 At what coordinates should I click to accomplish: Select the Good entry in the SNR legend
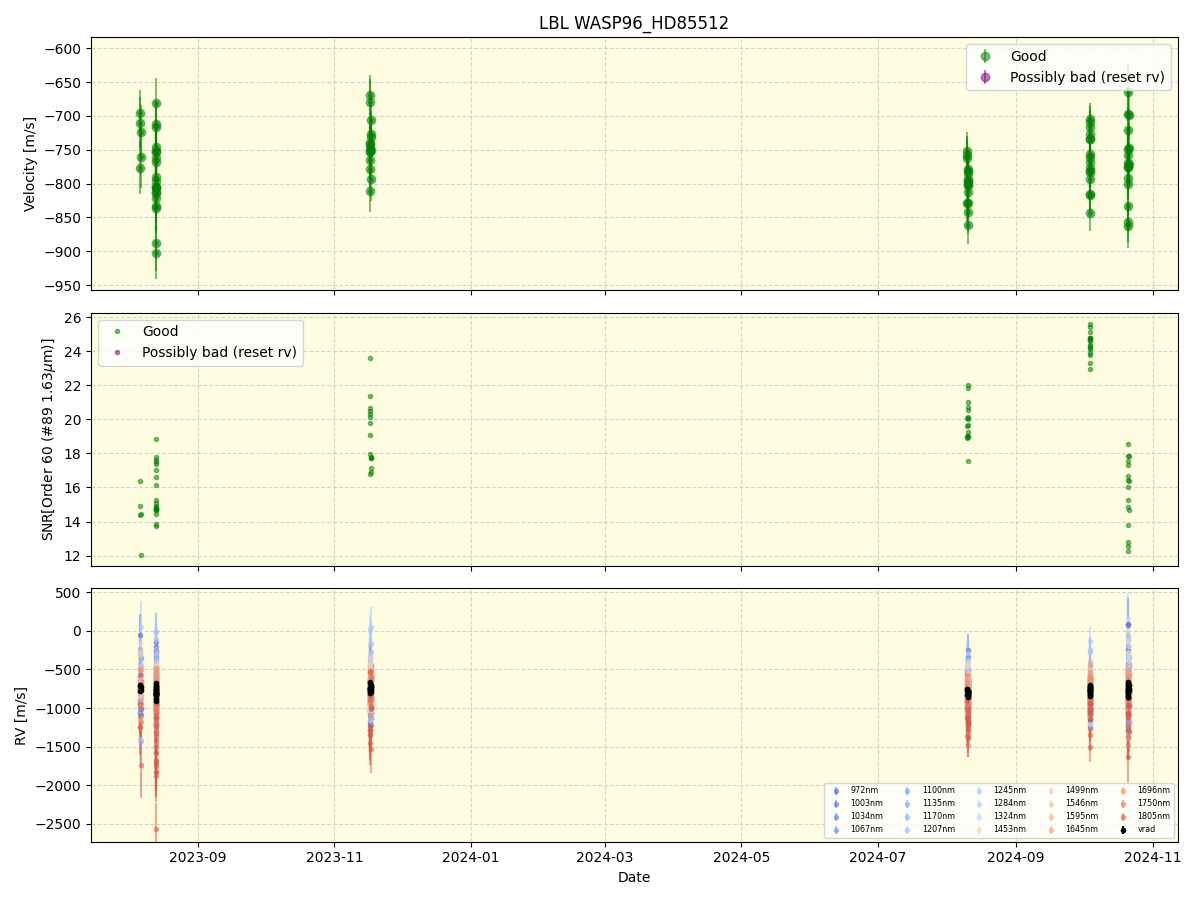pyautogui.click(x=160, y=332)
